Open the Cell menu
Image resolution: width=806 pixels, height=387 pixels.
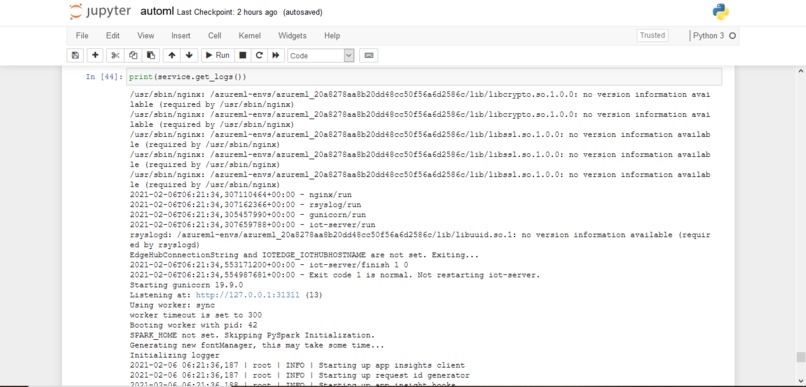click(214, 36)
